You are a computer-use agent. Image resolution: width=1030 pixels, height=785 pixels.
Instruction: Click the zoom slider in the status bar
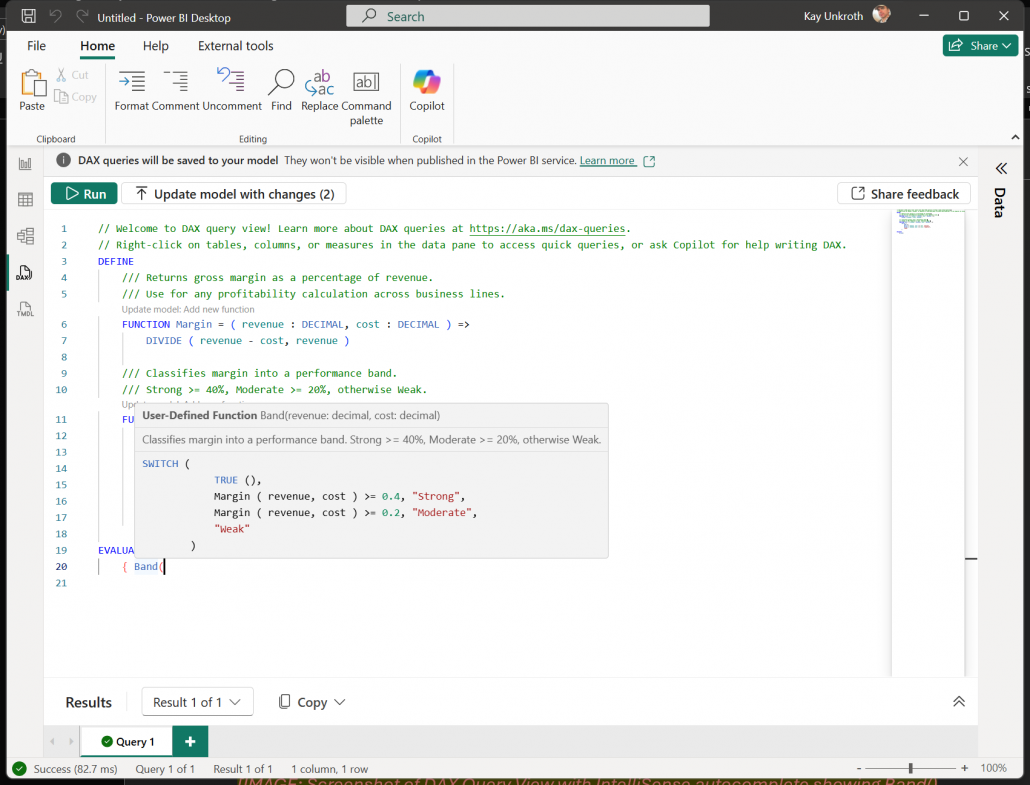pos(910,768)
